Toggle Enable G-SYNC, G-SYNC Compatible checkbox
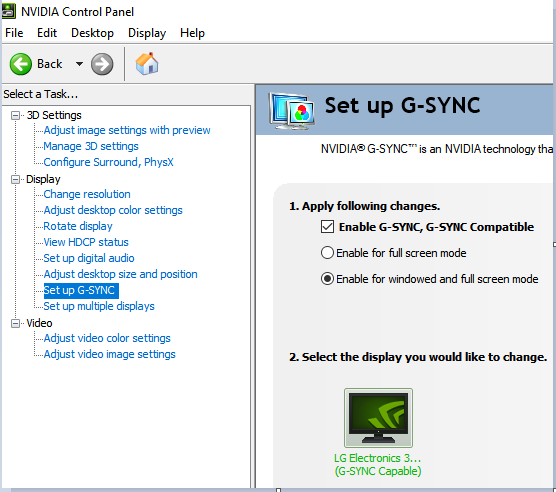This screenshot has width=556, height=492. coord(327,227)
